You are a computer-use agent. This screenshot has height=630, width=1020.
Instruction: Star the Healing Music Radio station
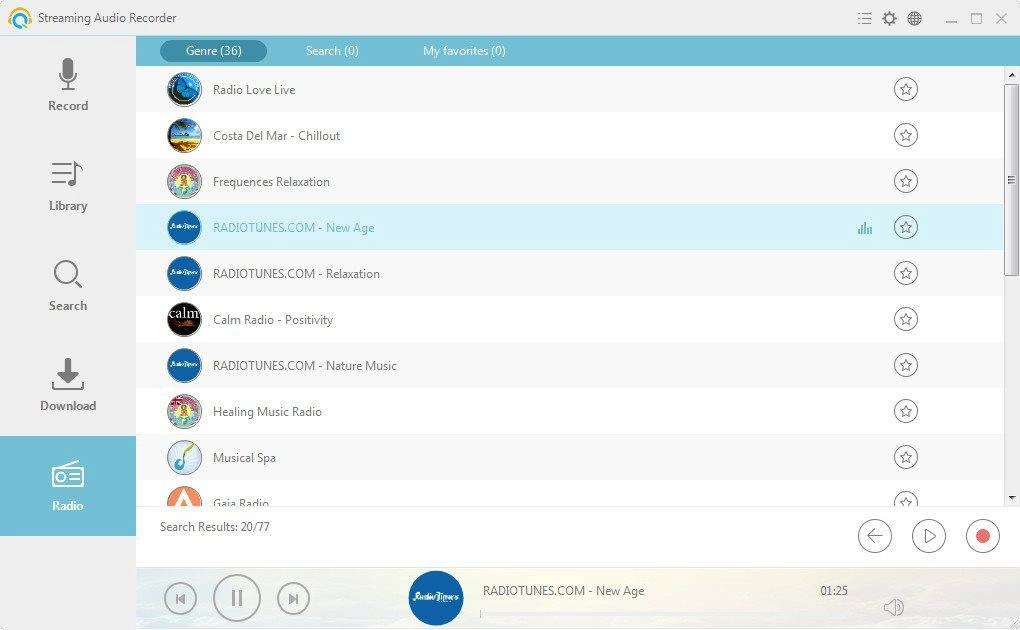(906, 411)
